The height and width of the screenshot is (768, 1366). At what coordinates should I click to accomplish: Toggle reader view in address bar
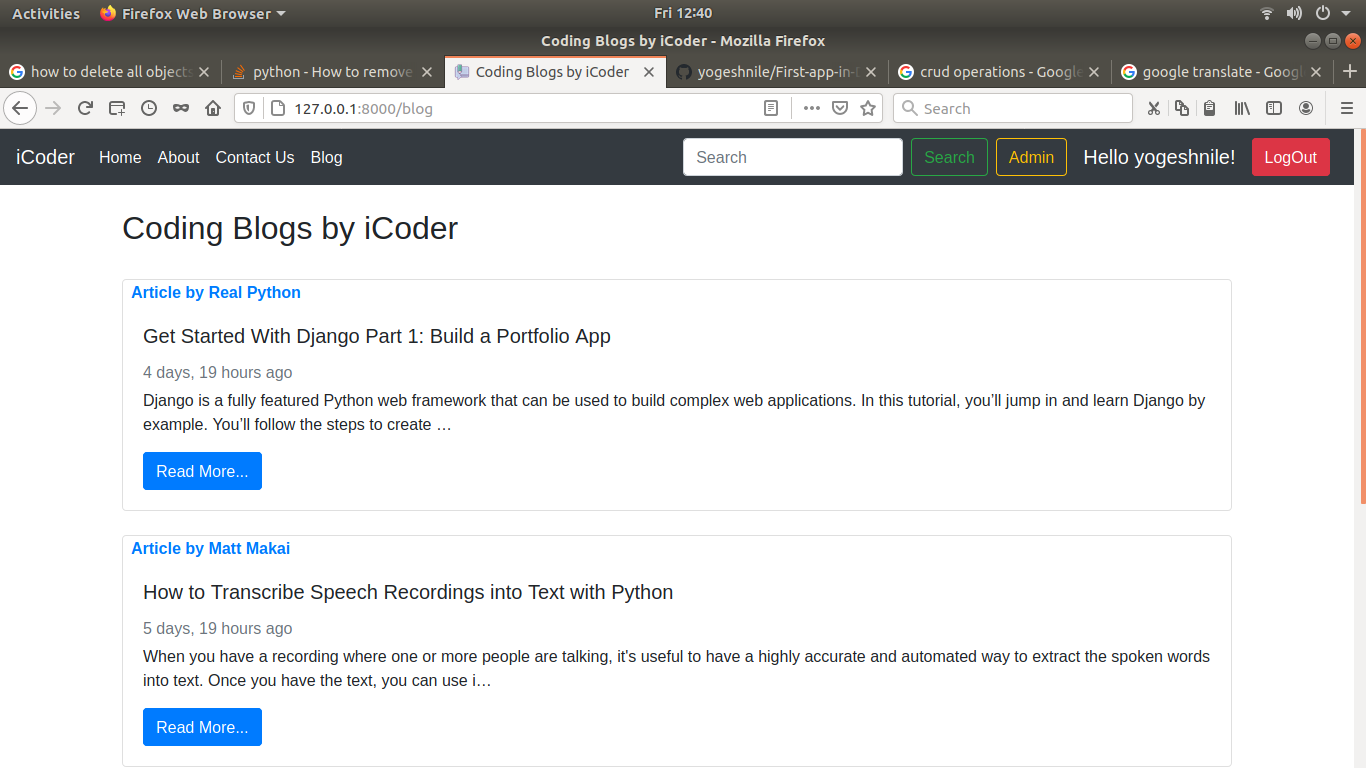click(771, 108)
